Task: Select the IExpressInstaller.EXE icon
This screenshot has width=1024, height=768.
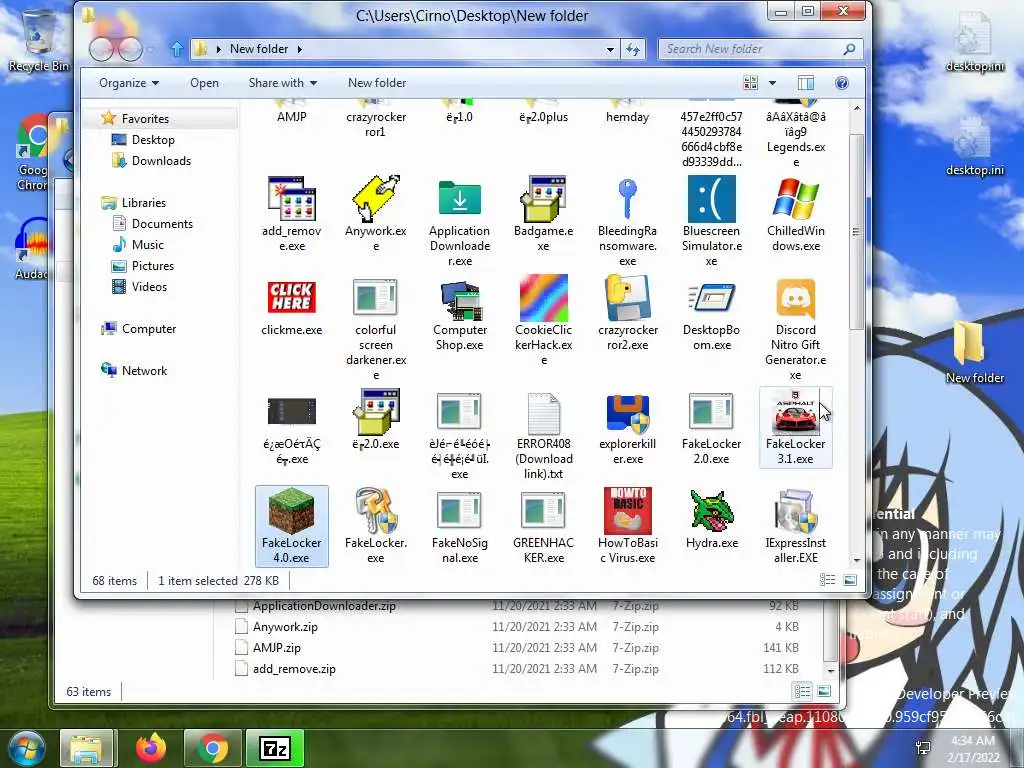Action: coord(795,511)
